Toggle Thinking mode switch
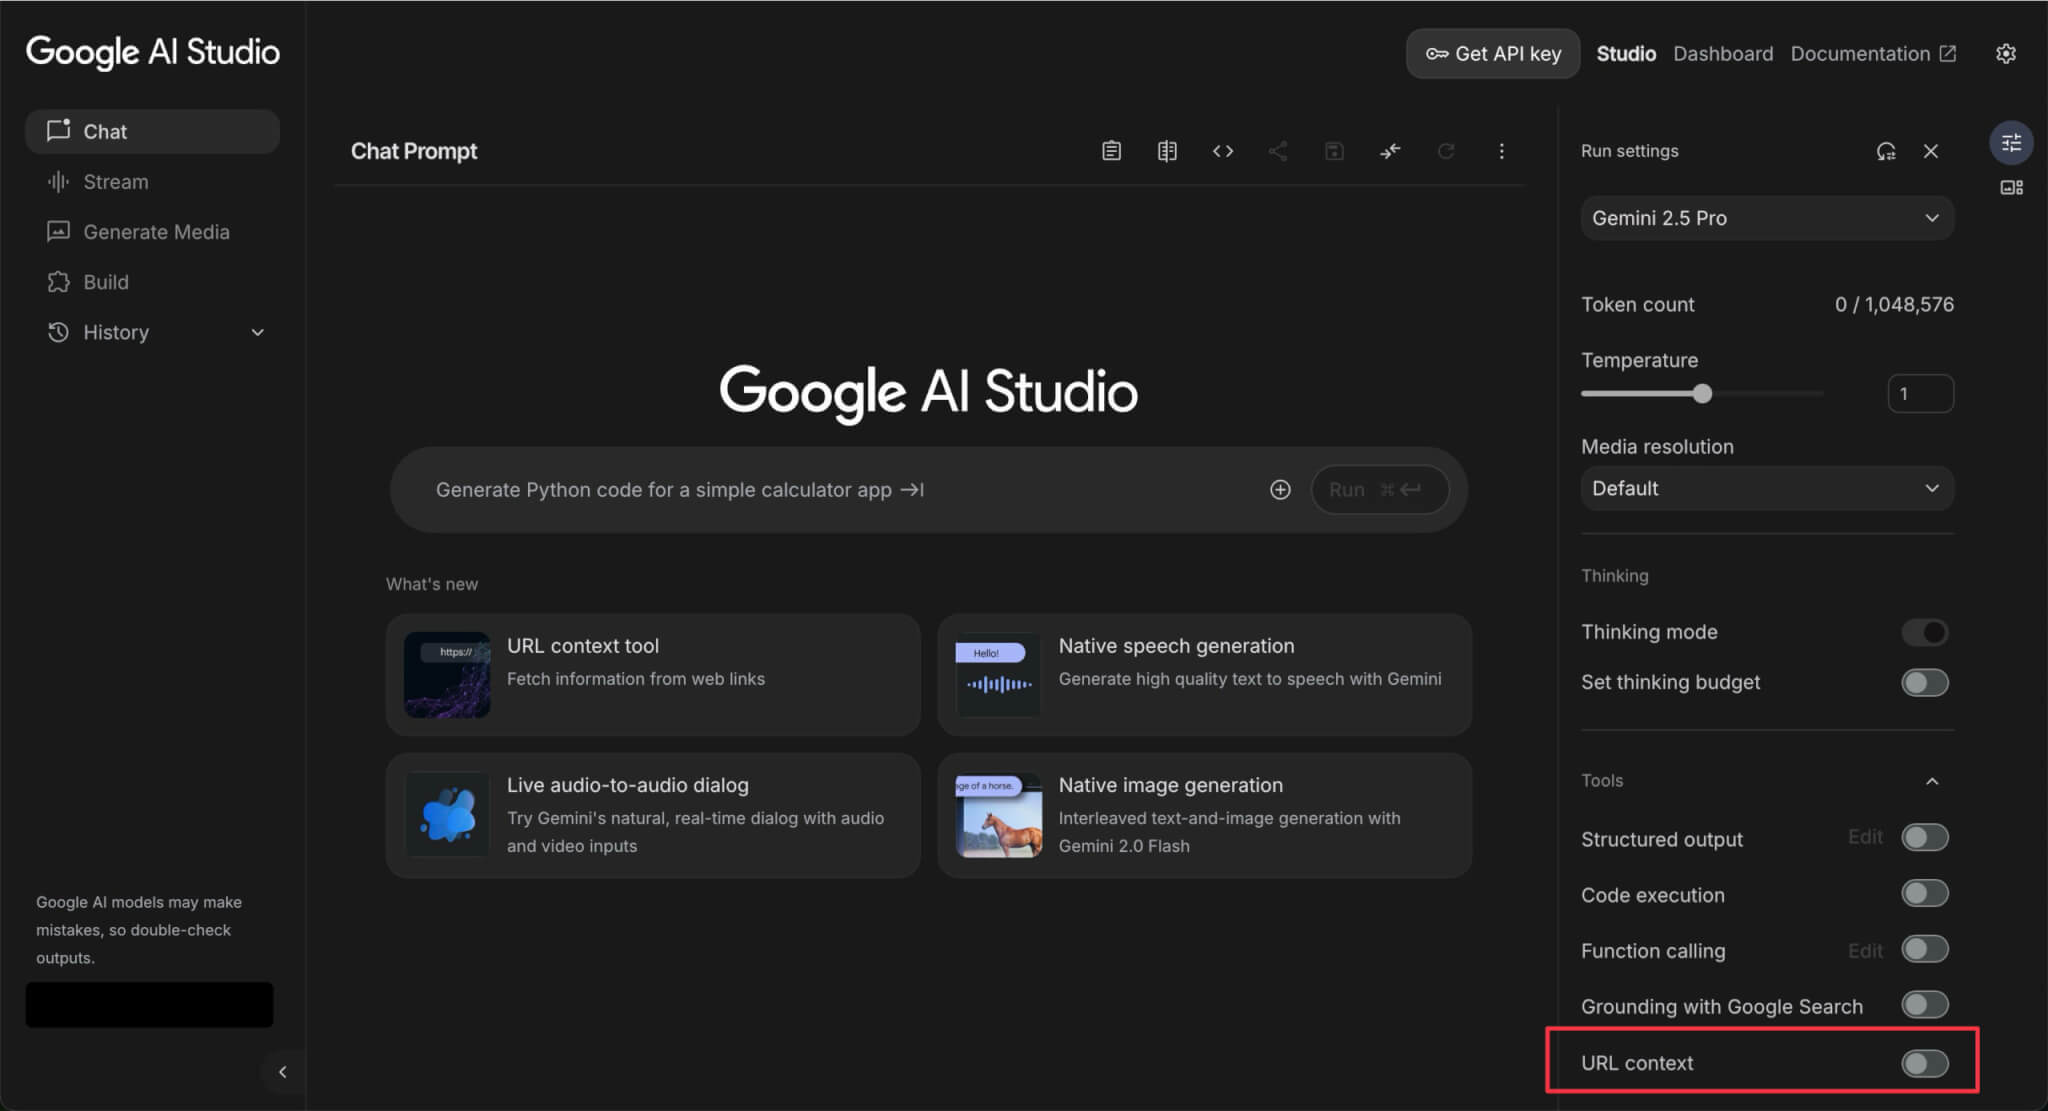 tap(1925, 632)
